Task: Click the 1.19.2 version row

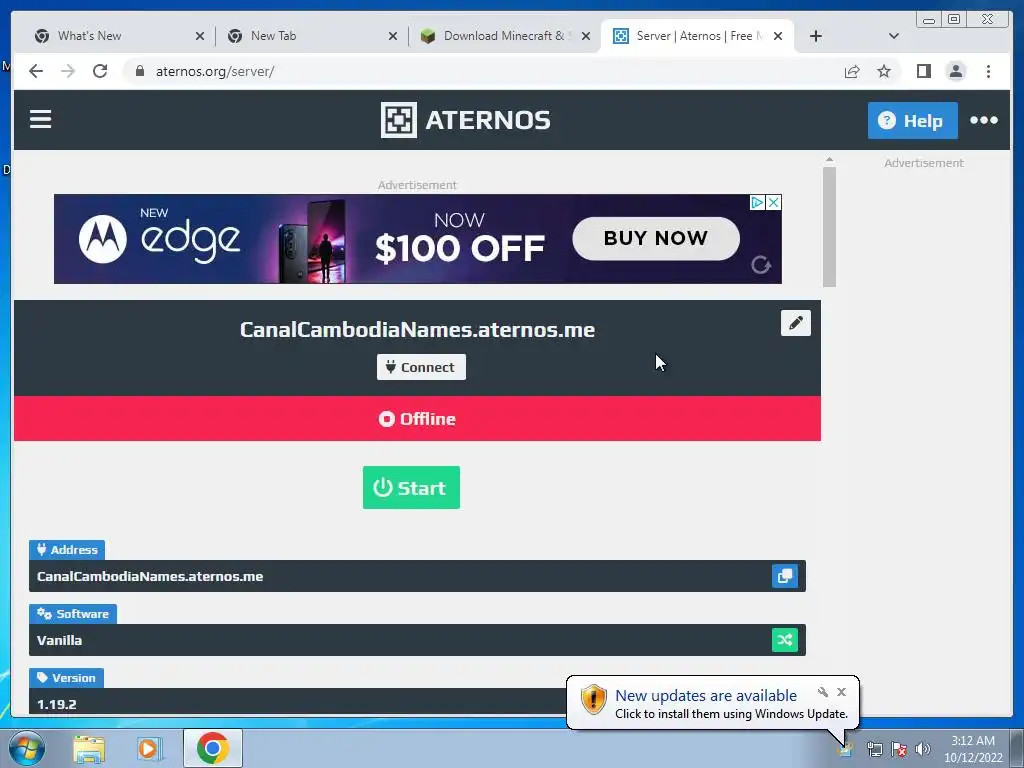Action: (417, 702)
